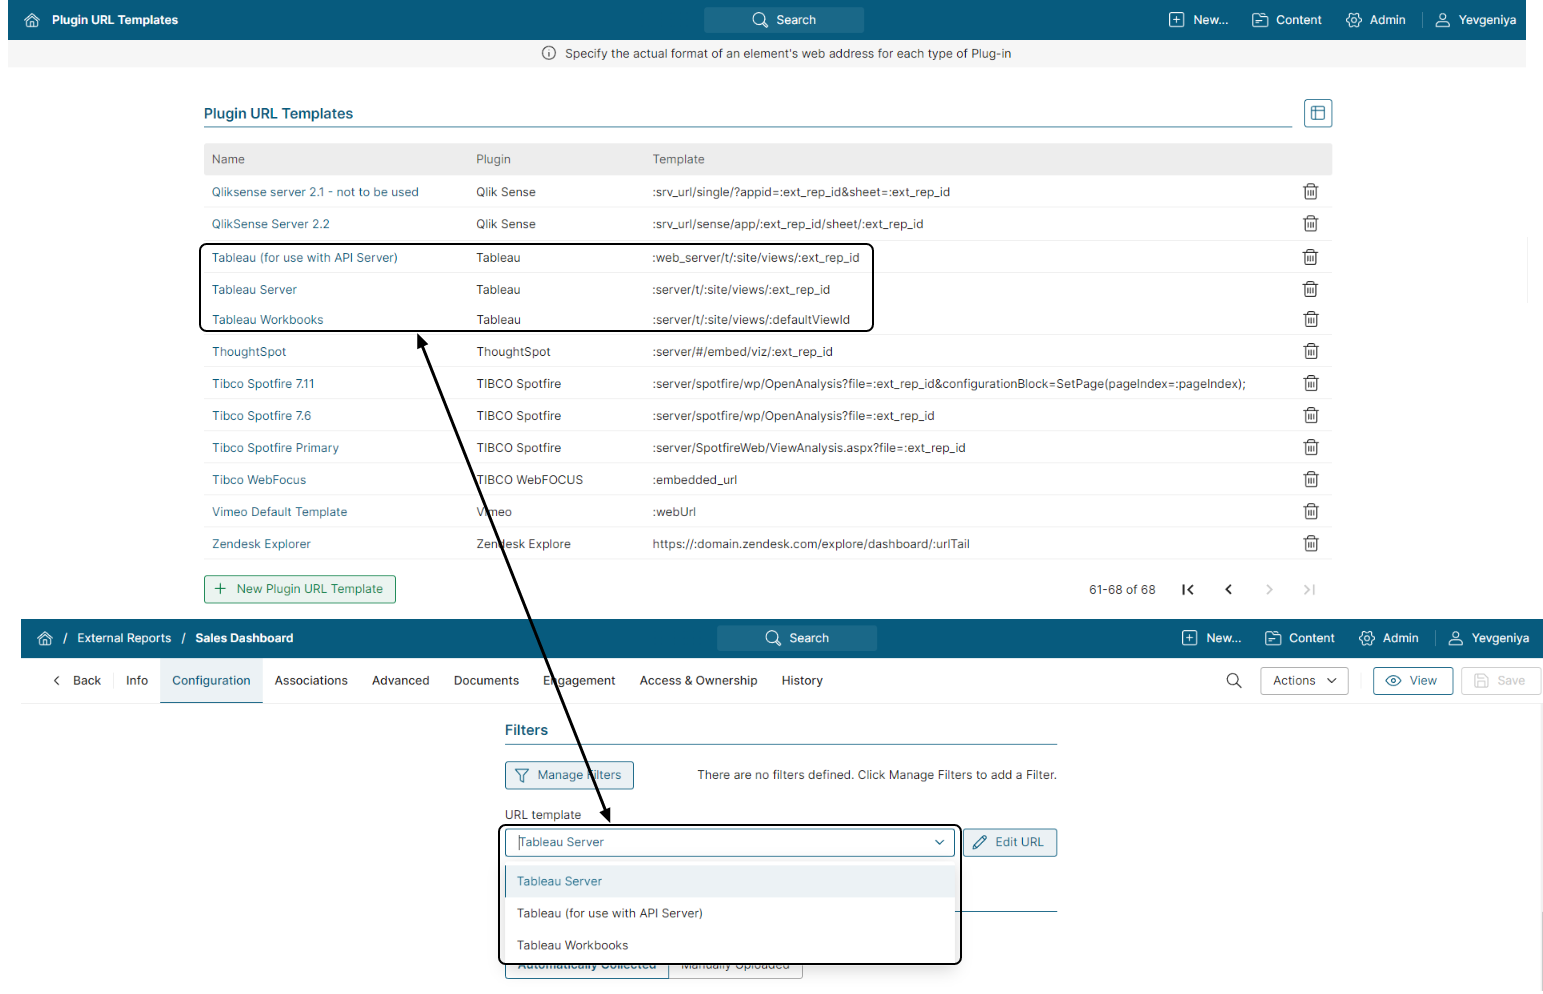Open the Tibco Spotfire Primary link
Screen dimensions: 1543x994
(x=275, y=448)
